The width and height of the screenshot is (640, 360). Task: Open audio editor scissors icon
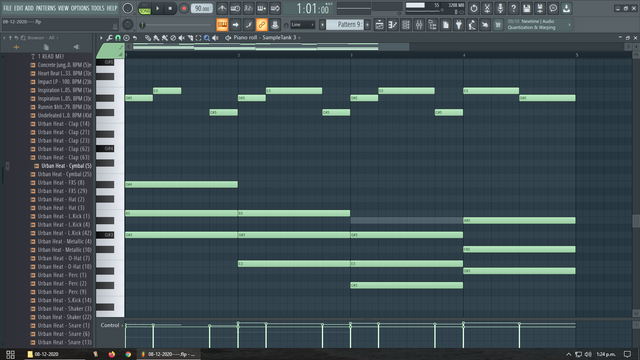click(487, 8)
